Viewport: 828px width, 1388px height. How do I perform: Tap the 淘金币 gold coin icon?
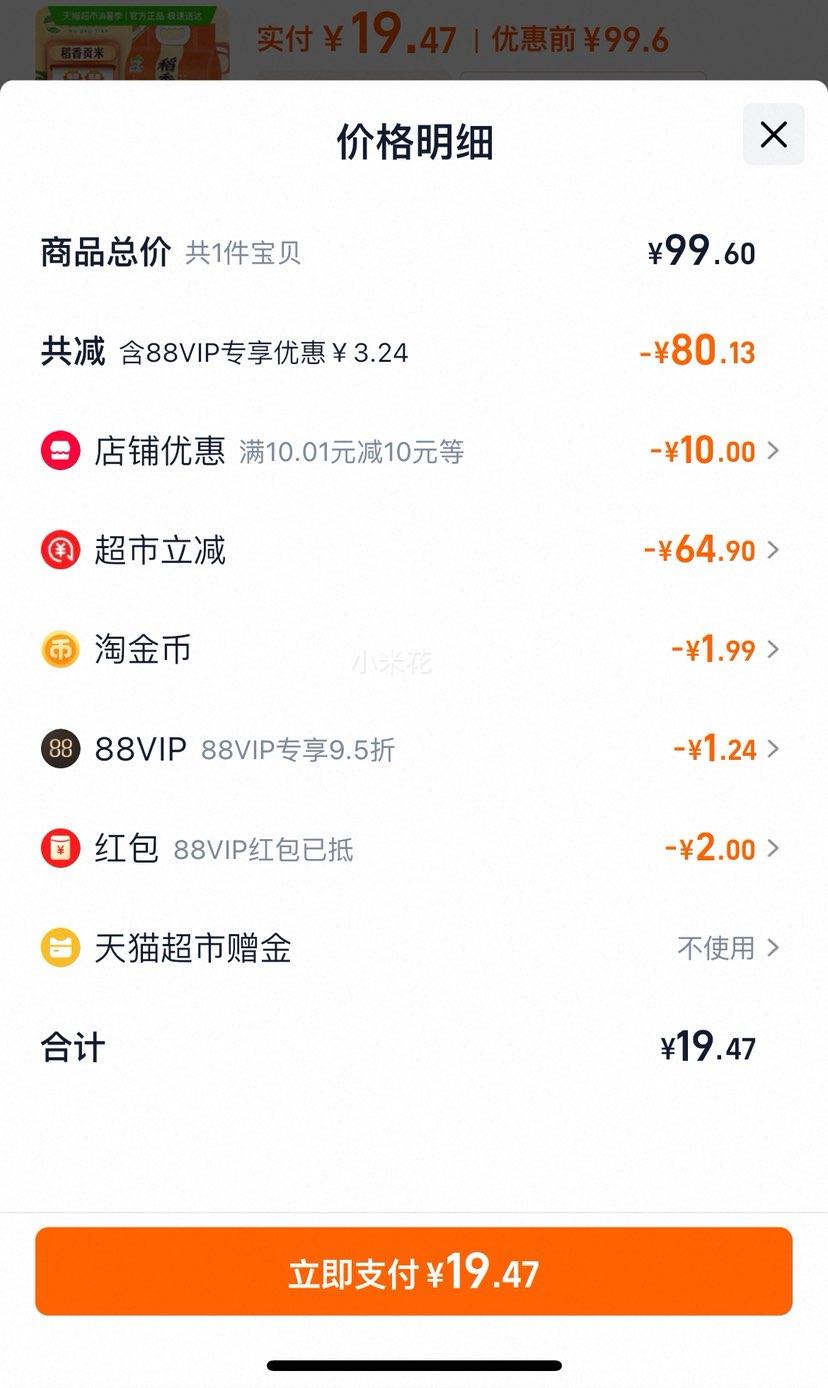[60, 649]
